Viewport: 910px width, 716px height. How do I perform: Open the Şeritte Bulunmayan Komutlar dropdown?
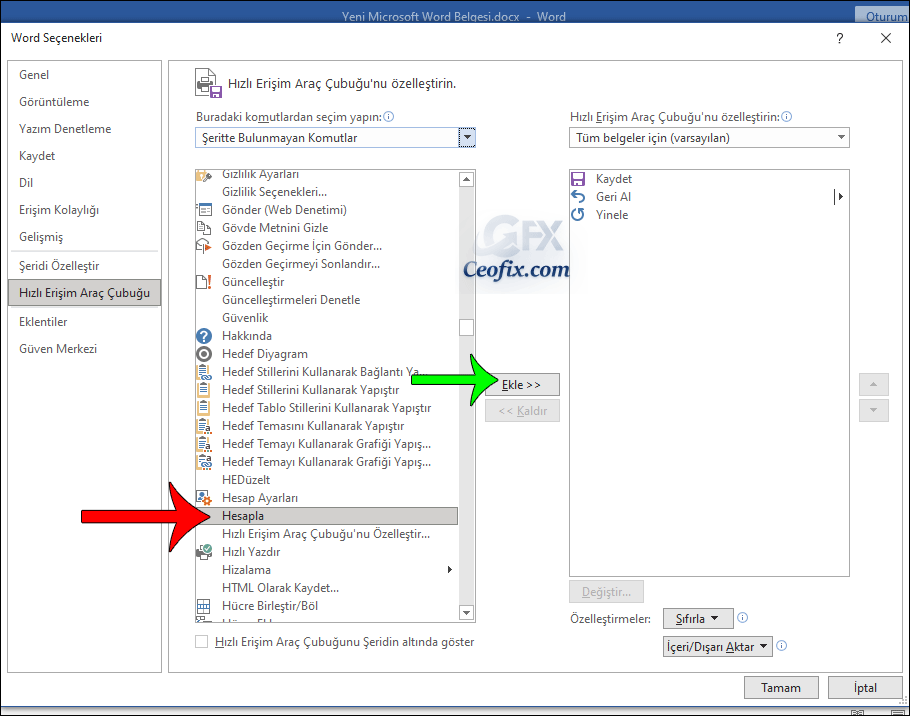(x=467, y=138)
